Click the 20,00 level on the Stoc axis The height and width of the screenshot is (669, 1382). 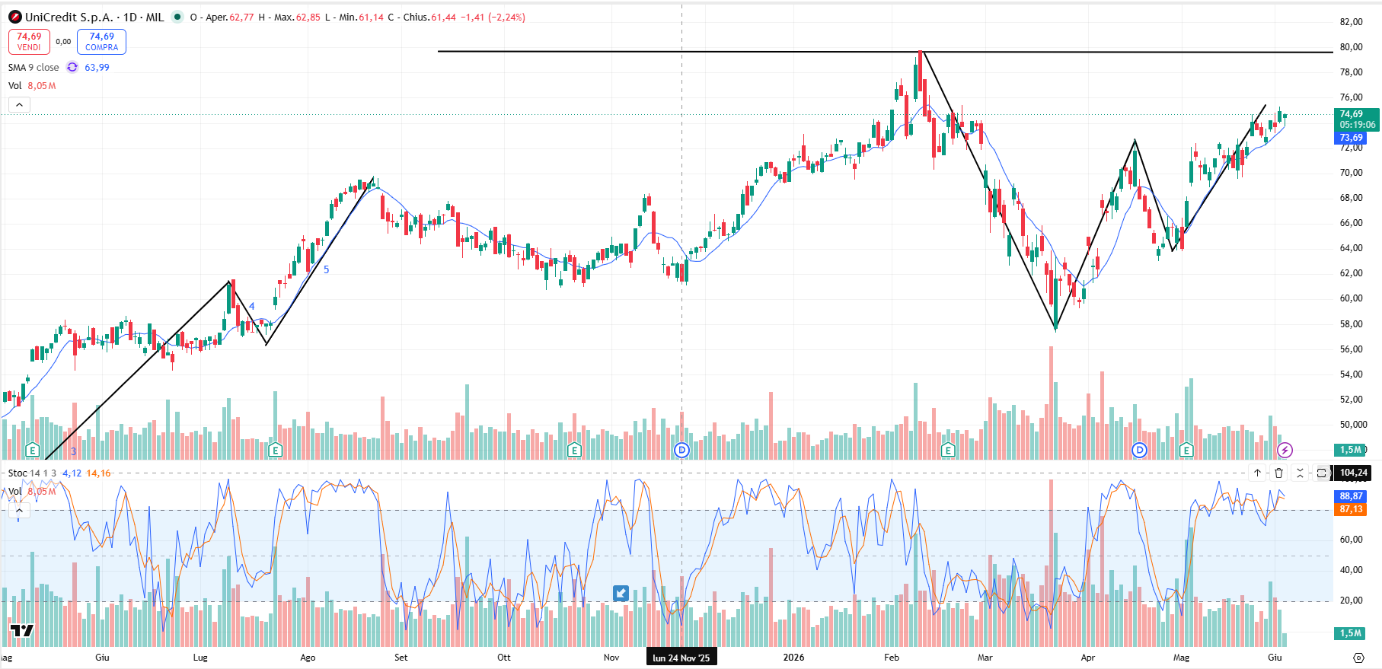click(1351, 600)
